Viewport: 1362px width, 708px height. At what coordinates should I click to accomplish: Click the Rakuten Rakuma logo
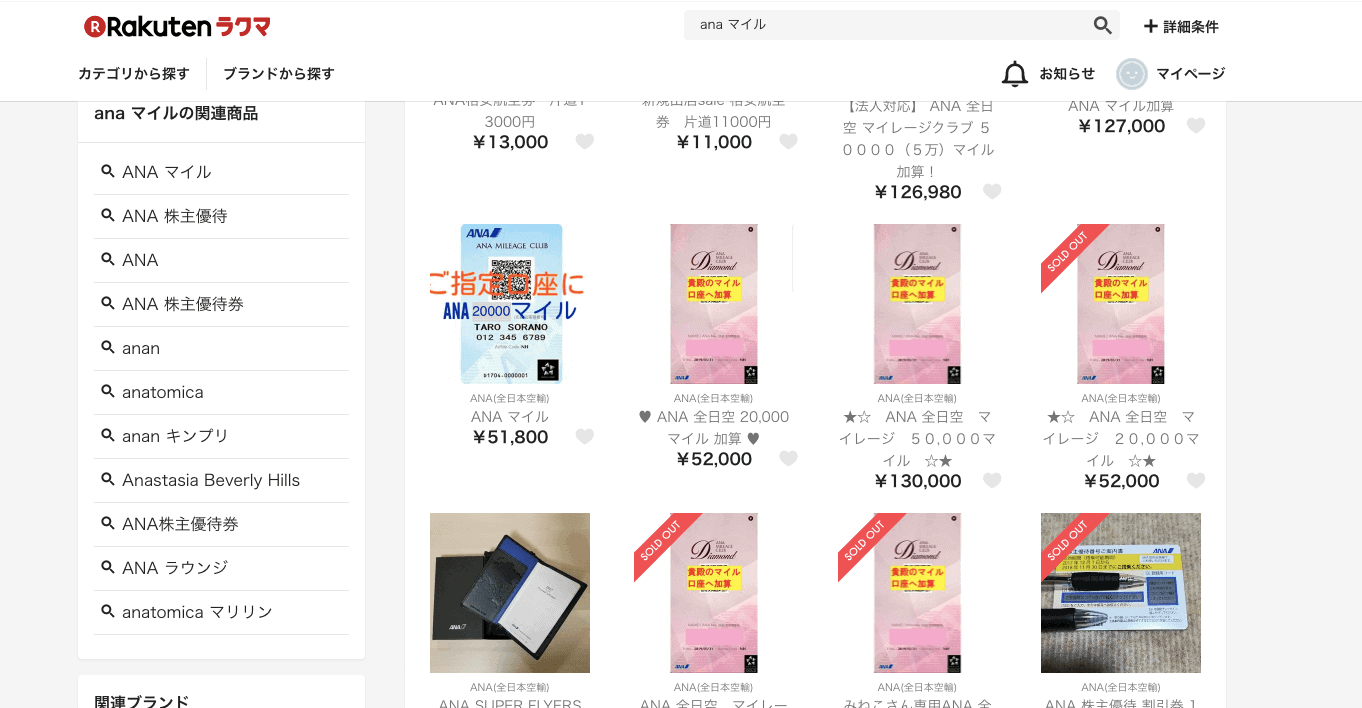pos(176,26)
